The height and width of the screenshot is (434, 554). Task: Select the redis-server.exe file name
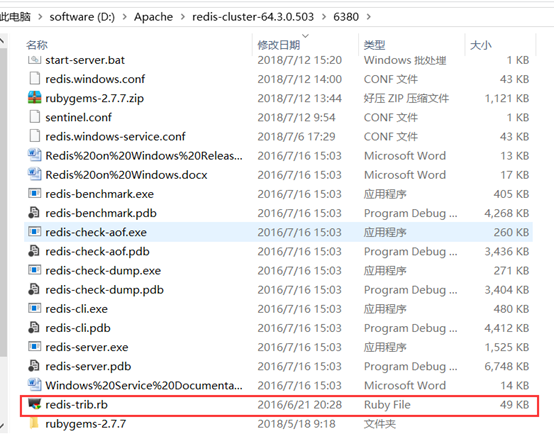click(x=87, y=347)
